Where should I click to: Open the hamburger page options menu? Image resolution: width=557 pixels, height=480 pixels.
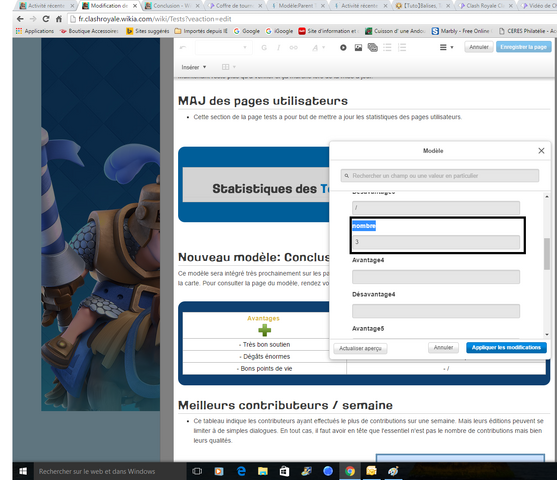pyautogui.click(x=447, y=47)
